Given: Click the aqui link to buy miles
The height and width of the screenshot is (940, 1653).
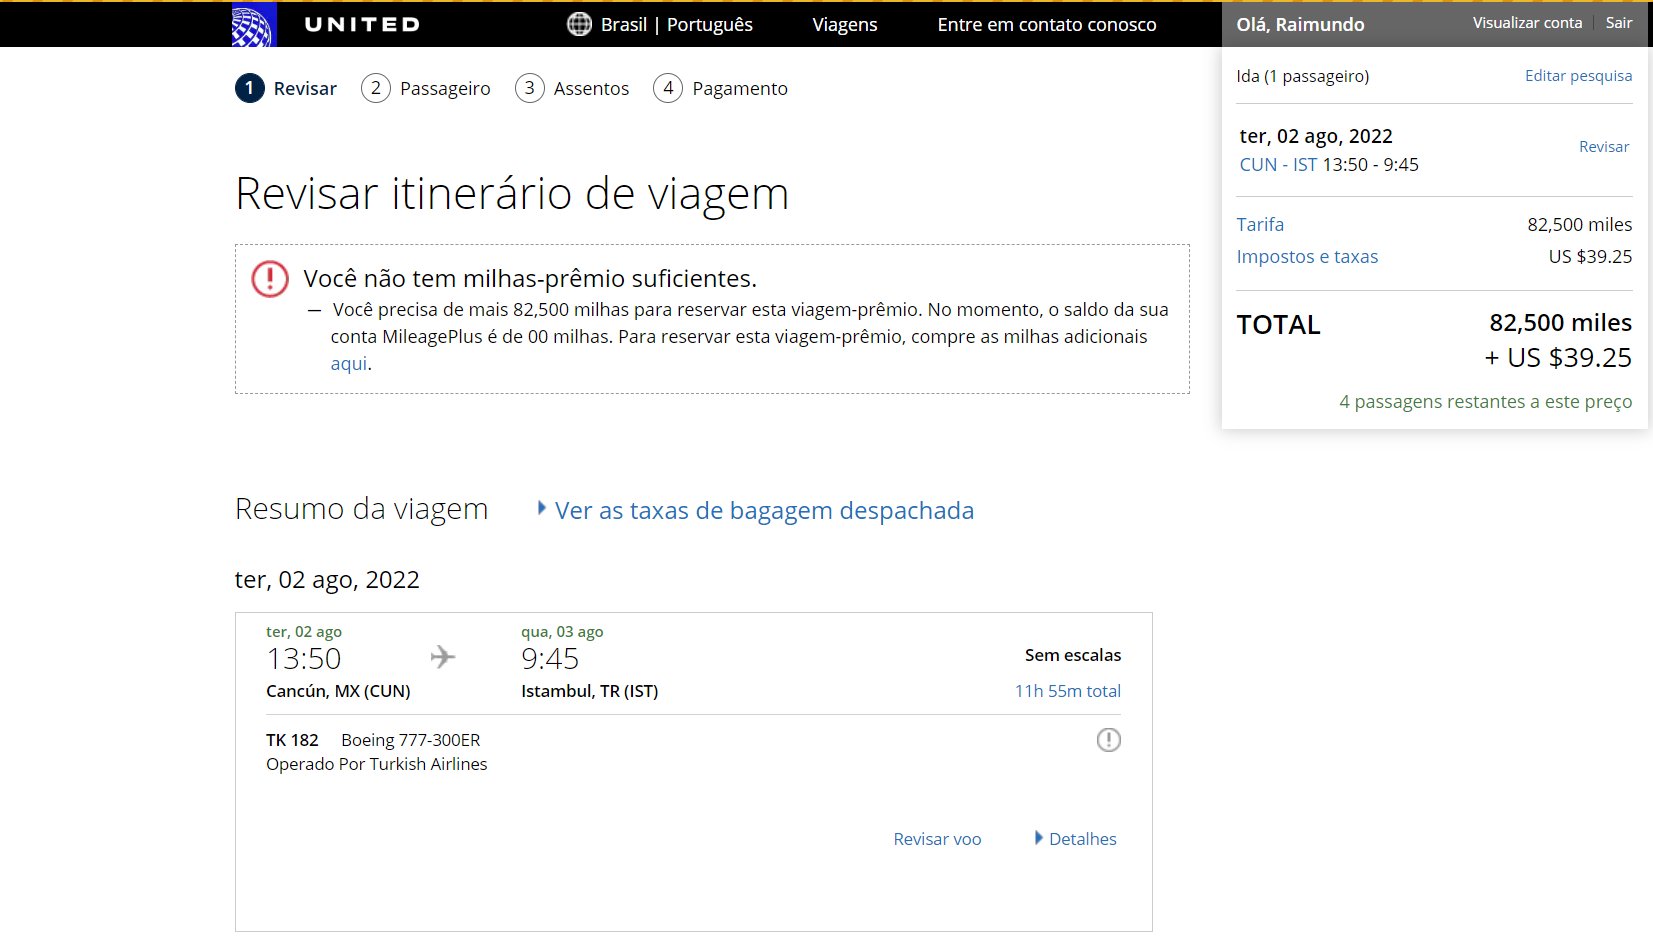Looking at the screenshot, I should pyautogui.click(x=349, y=364).
